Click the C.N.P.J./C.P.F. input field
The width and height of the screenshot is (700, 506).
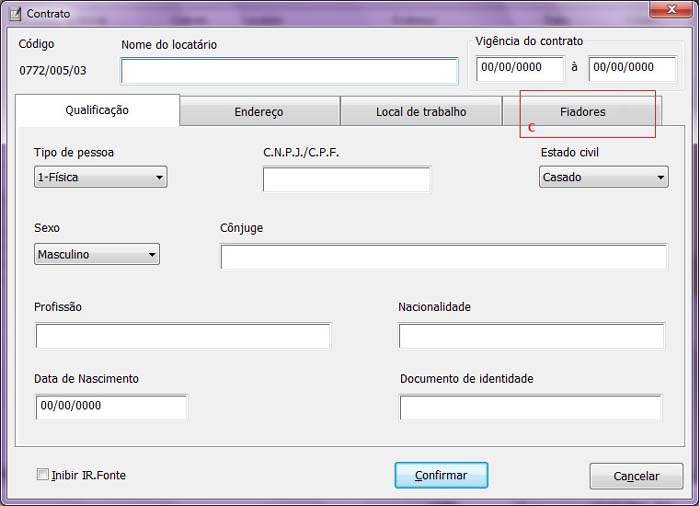coord(346,180)
